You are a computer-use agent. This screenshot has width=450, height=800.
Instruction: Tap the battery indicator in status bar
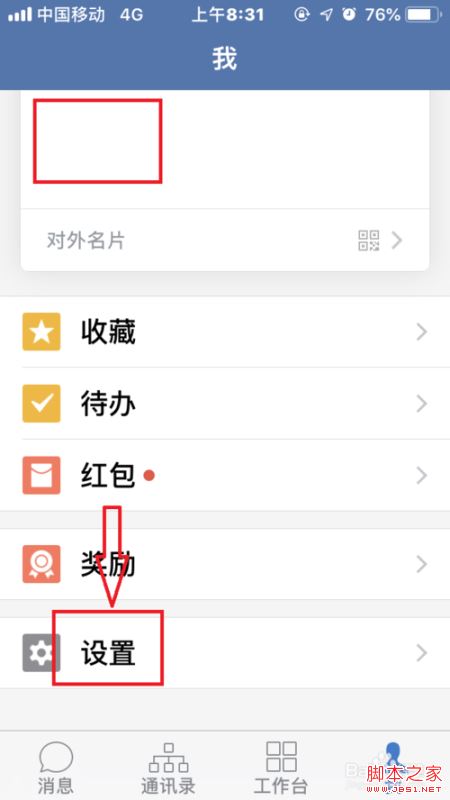422,15
